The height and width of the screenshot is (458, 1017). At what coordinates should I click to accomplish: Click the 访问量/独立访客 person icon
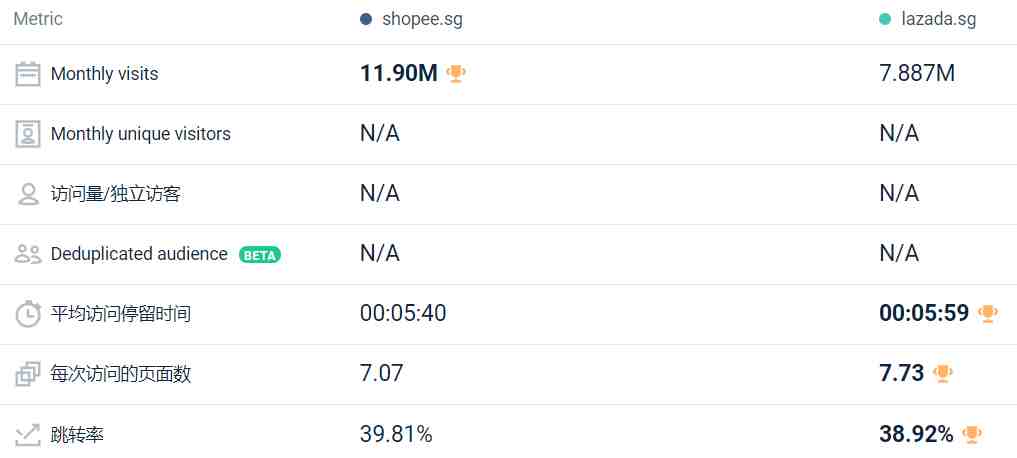[x=28, y=194]
